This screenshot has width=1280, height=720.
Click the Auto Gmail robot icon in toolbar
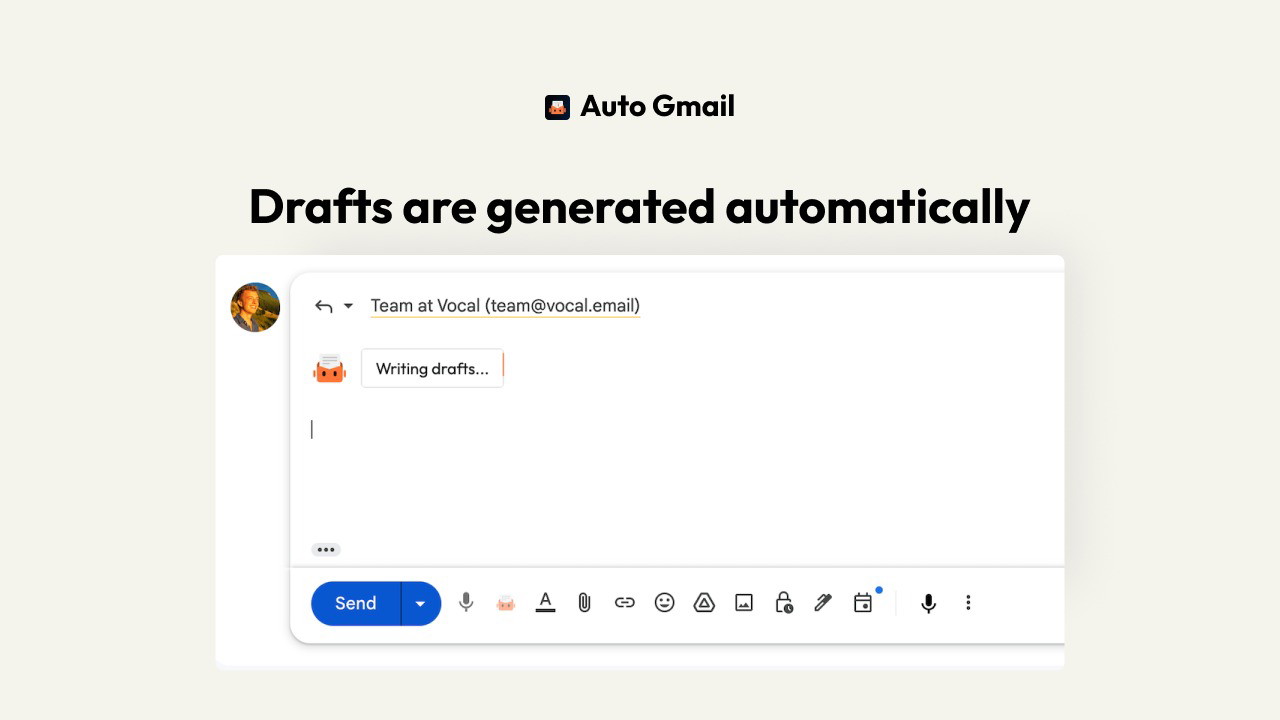pyautogui.click(x=506, y=603)
